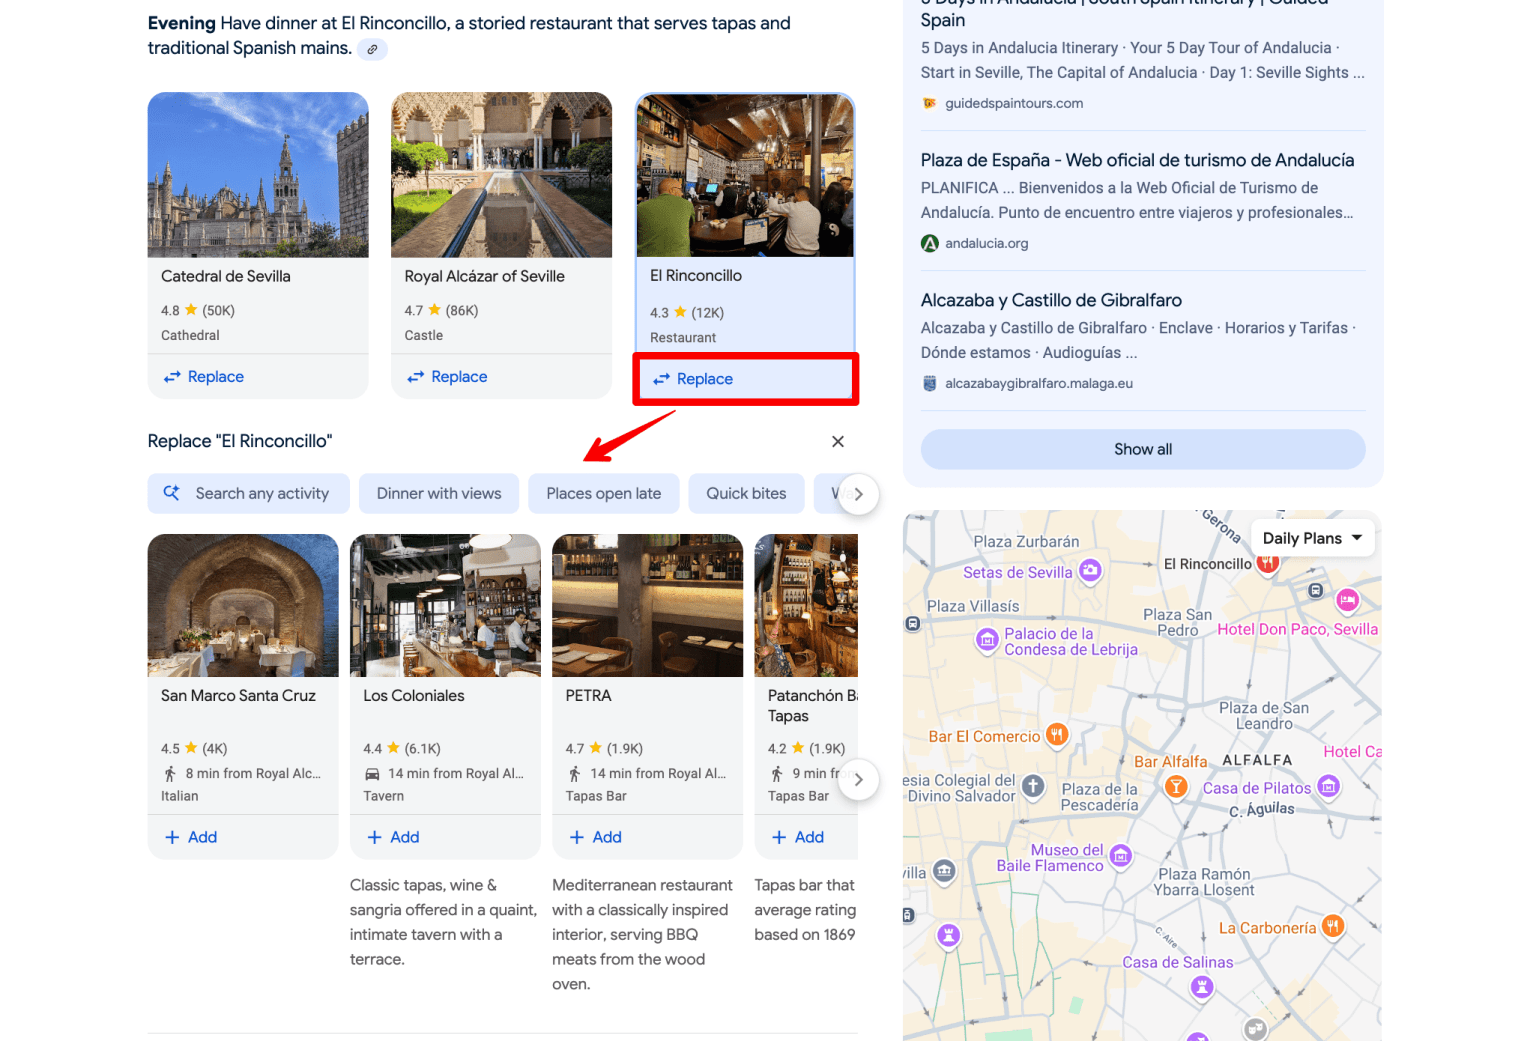This screenshot has width=1536, height=1041.
Task: Click the Bar El Comercio restaurant marker
Action: point(1057,736)
